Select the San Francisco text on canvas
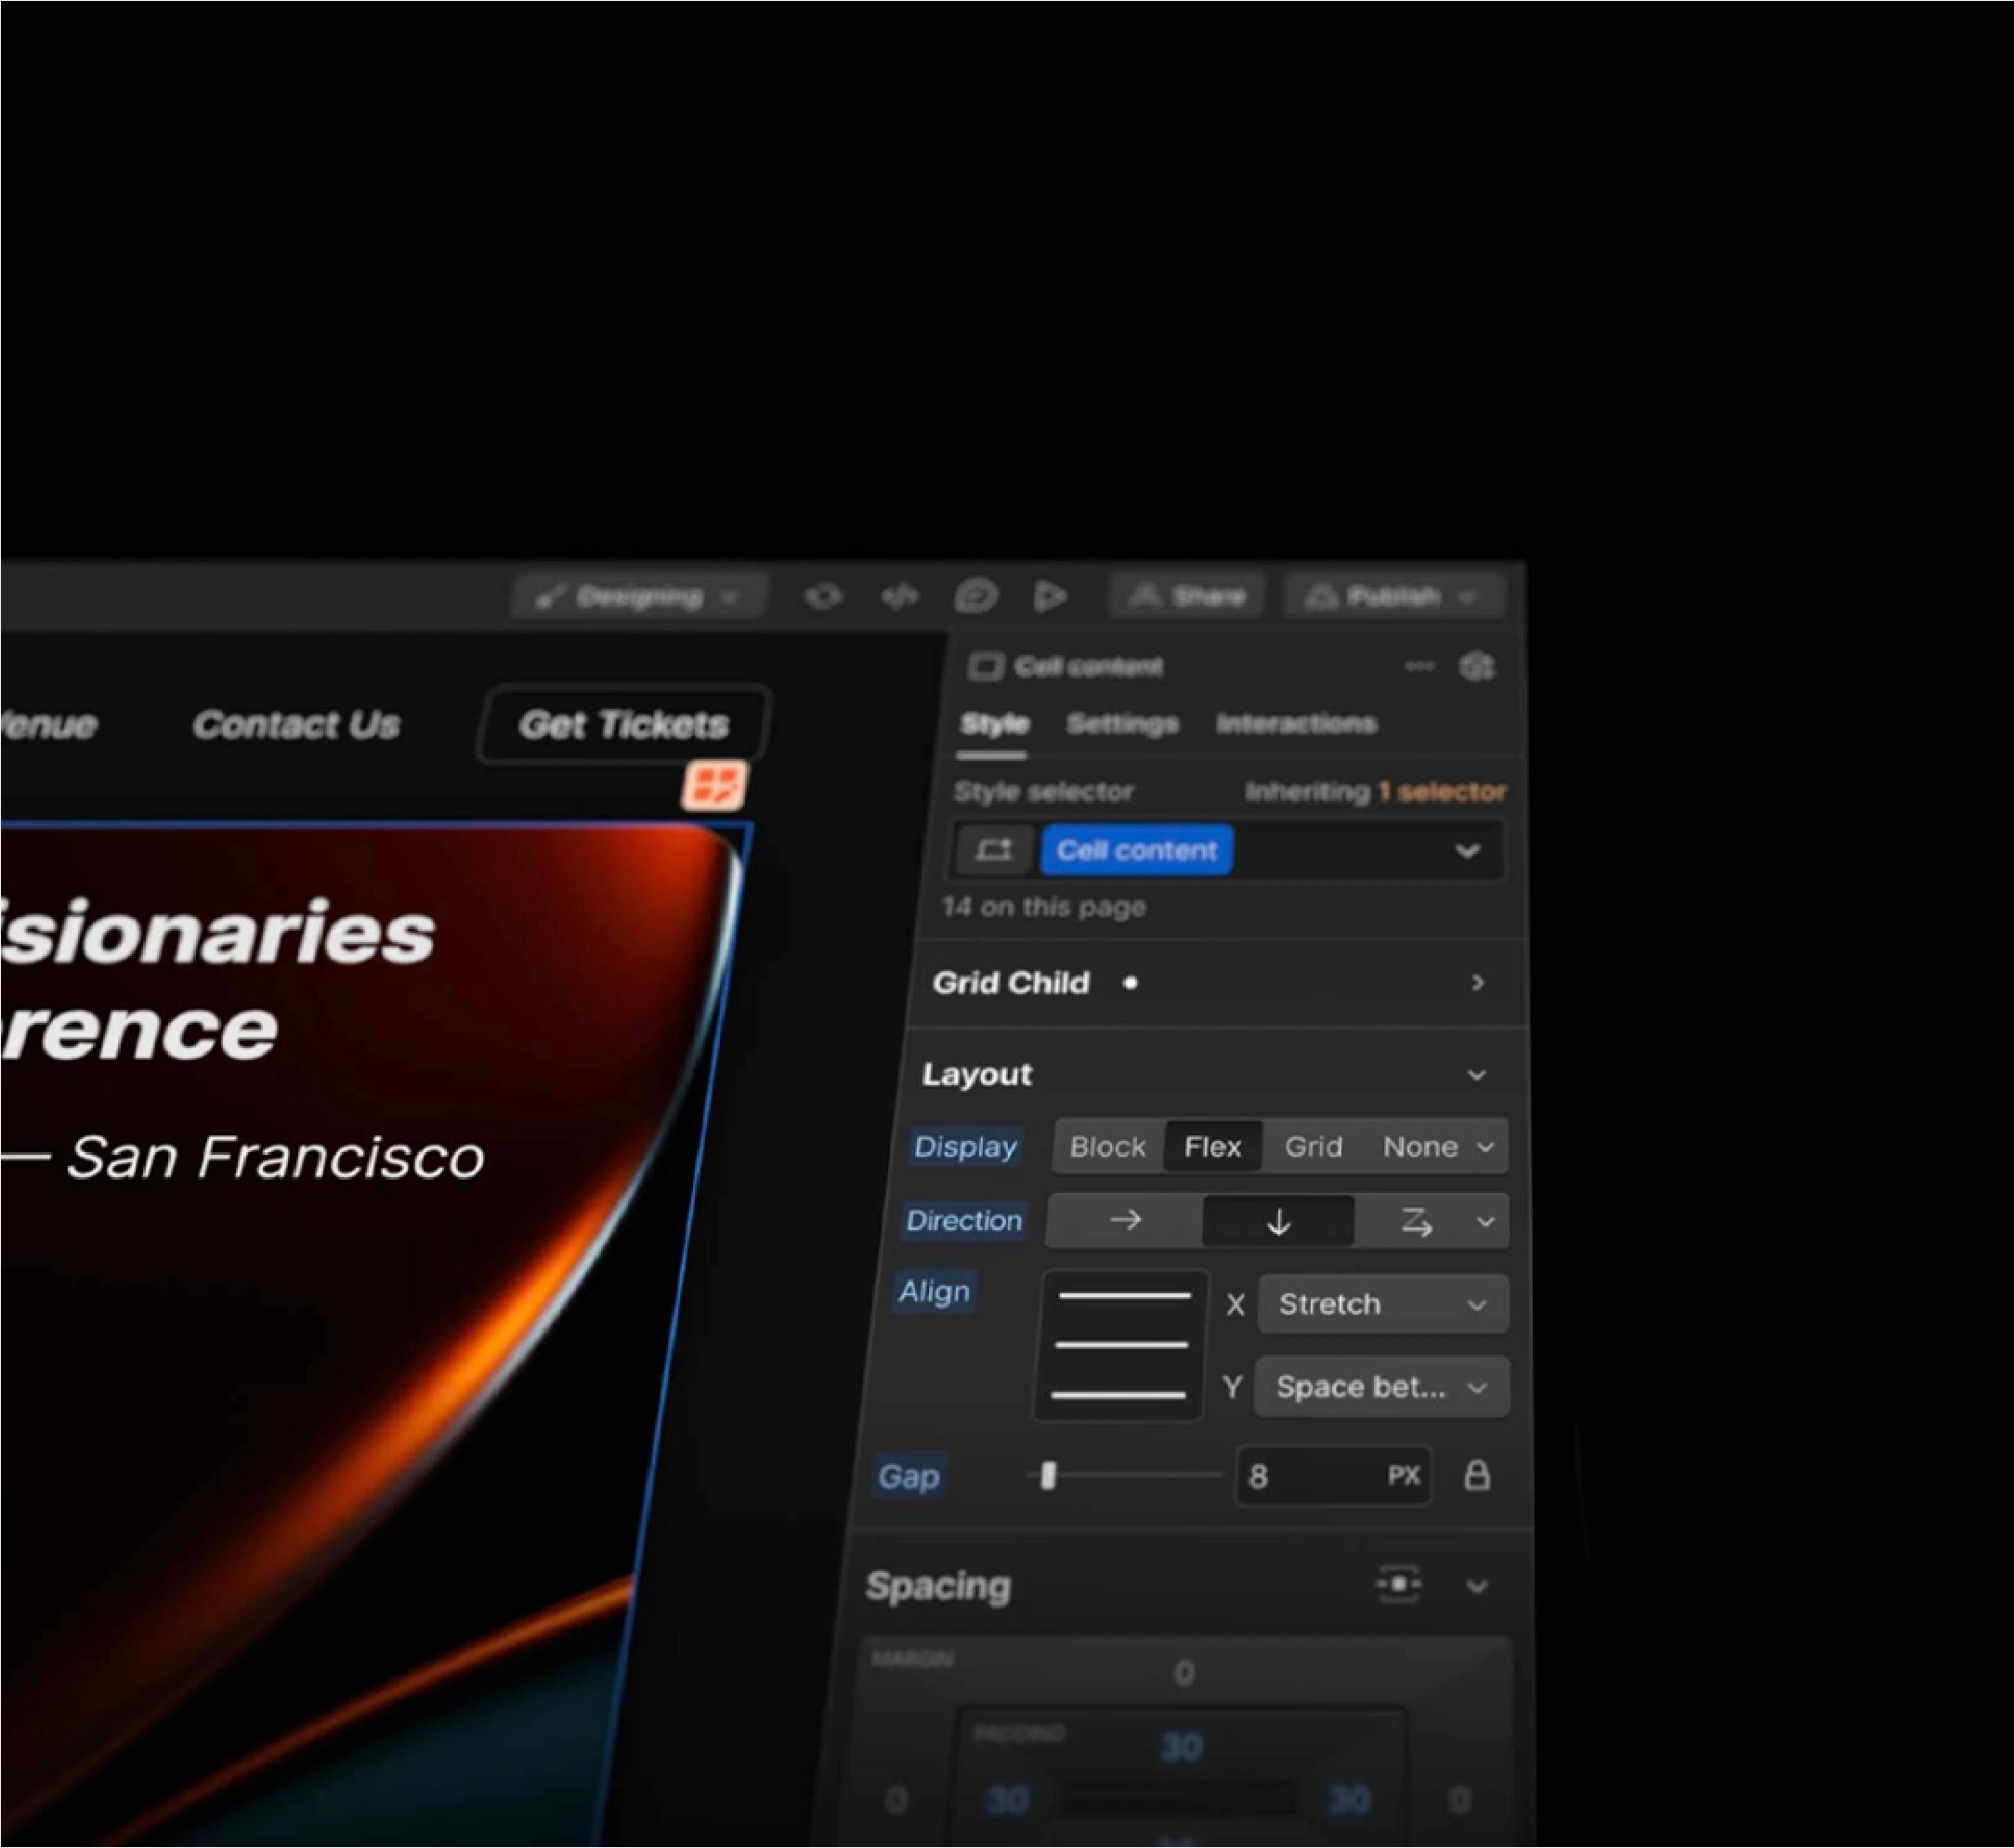2014x1848 pixels. click(x=275, y=1158)
